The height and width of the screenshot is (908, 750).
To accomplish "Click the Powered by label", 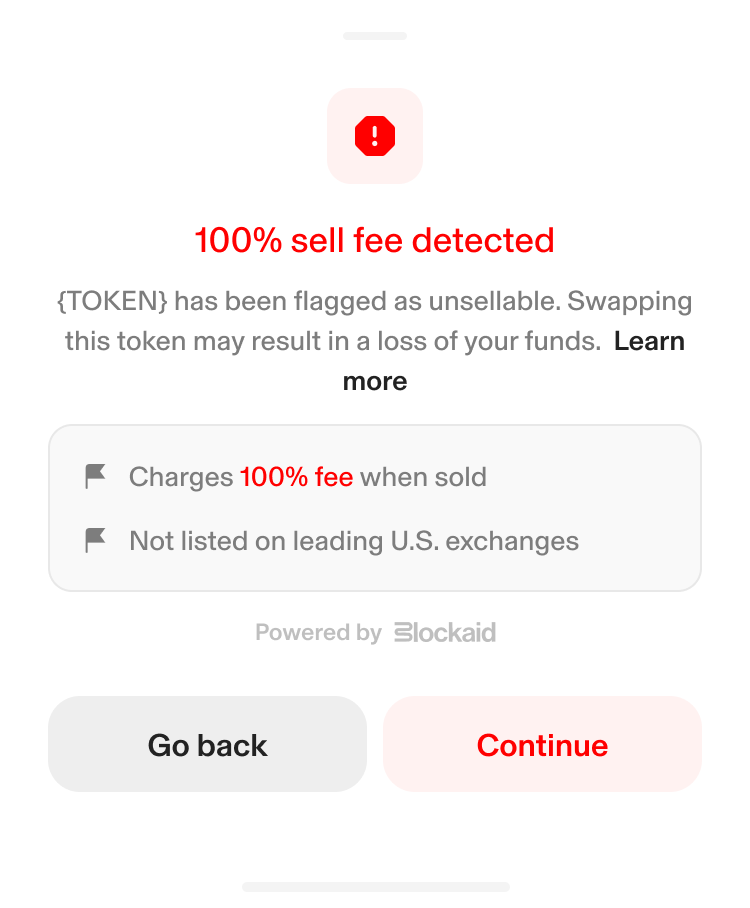I will pyautogui.click(x=319, y=632).
